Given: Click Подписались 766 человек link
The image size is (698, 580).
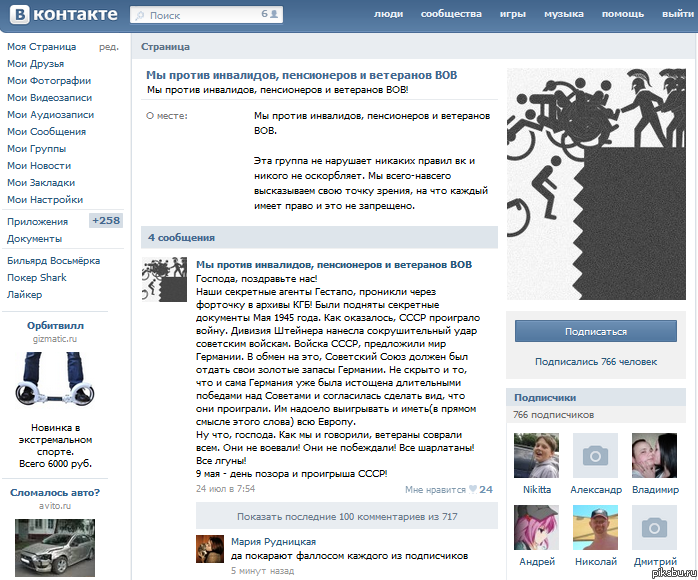Looking at the screenshot, I should coord(596,361).
